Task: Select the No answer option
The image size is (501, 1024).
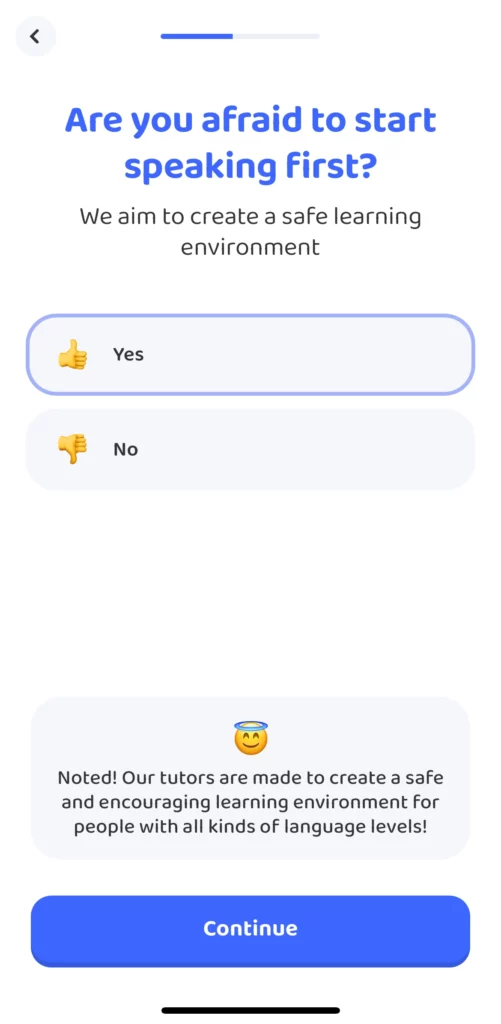Action: pos(250,449)
